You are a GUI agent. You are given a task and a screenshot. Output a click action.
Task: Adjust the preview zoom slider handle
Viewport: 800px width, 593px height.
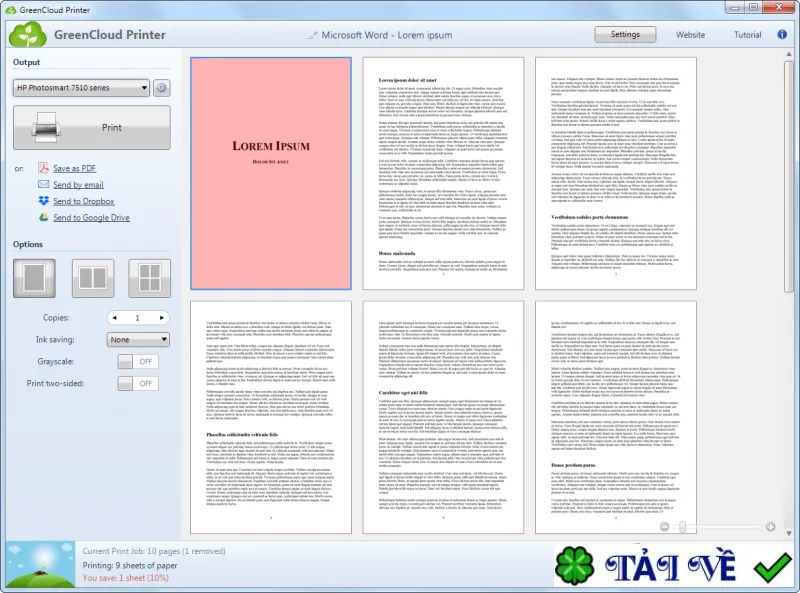pos(682,527)
